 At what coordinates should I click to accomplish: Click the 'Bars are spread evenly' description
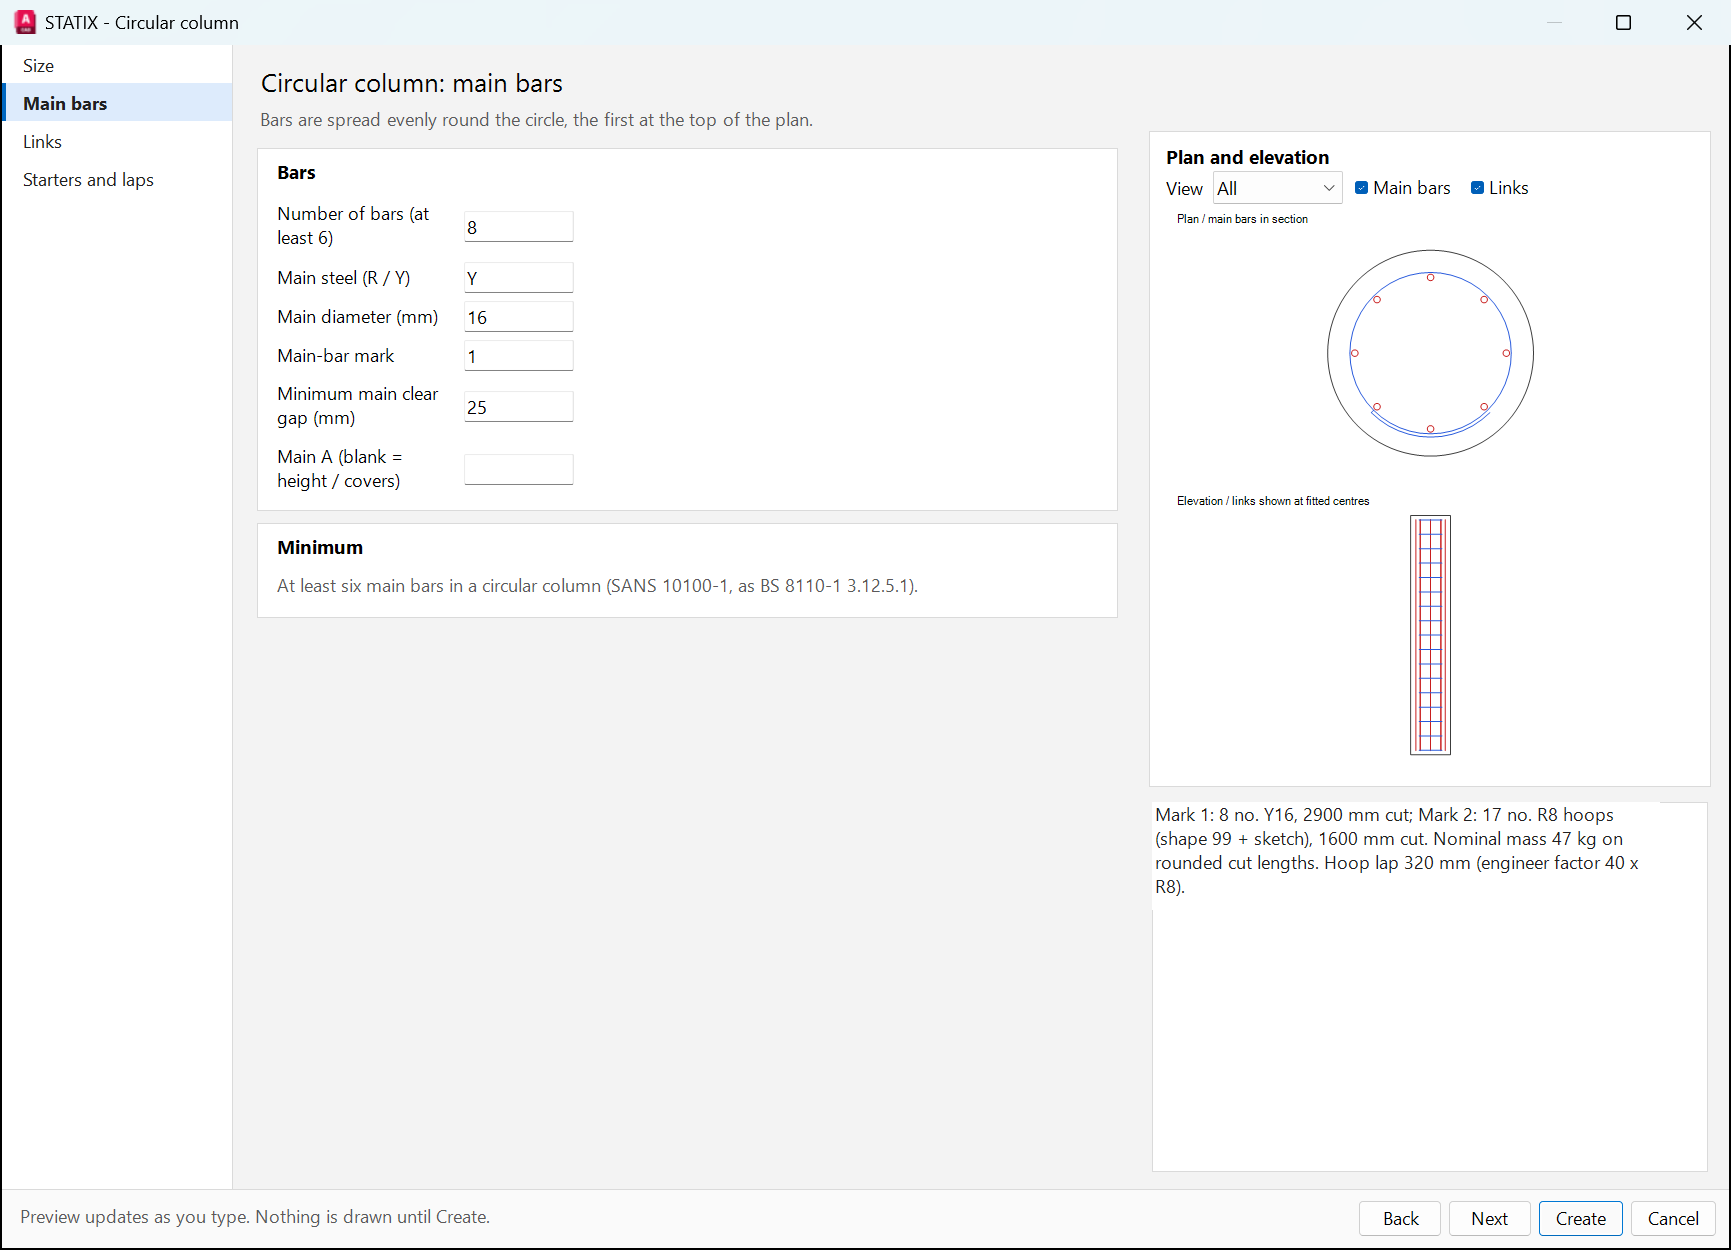pyautogui.click(x=536, y=120)
